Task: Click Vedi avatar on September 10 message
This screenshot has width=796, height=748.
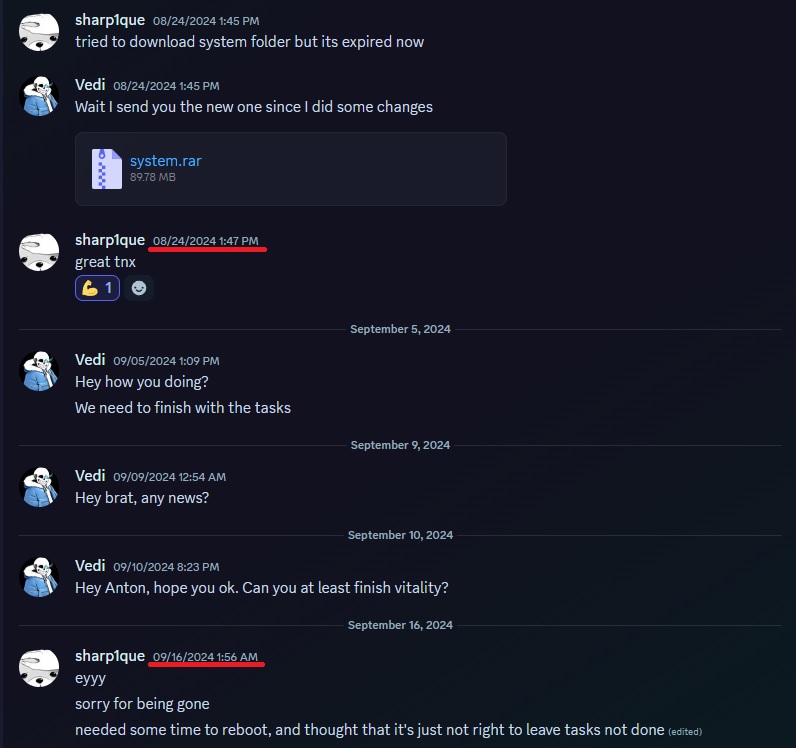Action: coord(39,577)
